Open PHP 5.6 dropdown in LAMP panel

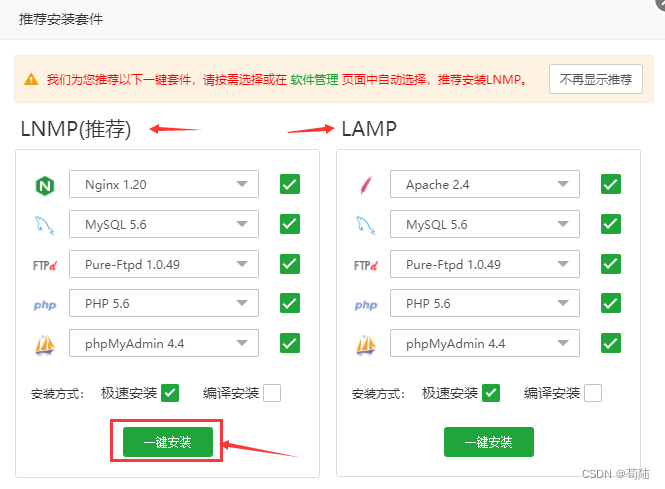pyautogui.click(x=485, y=303)
